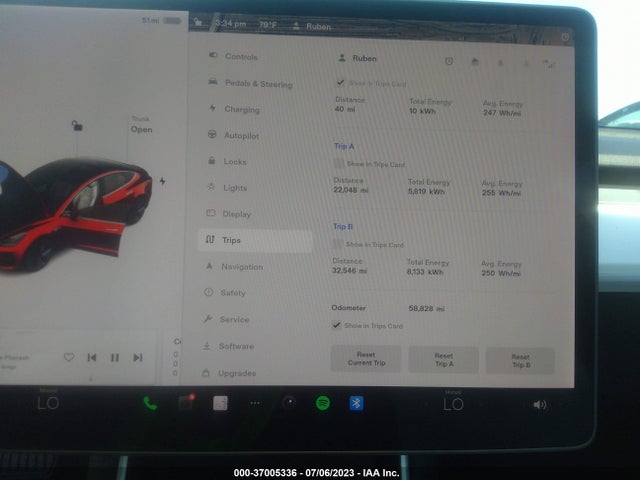The width and height of the screenshot is (640, 480).
Task: Select the Trips menu item
Action: coord(255,240)
